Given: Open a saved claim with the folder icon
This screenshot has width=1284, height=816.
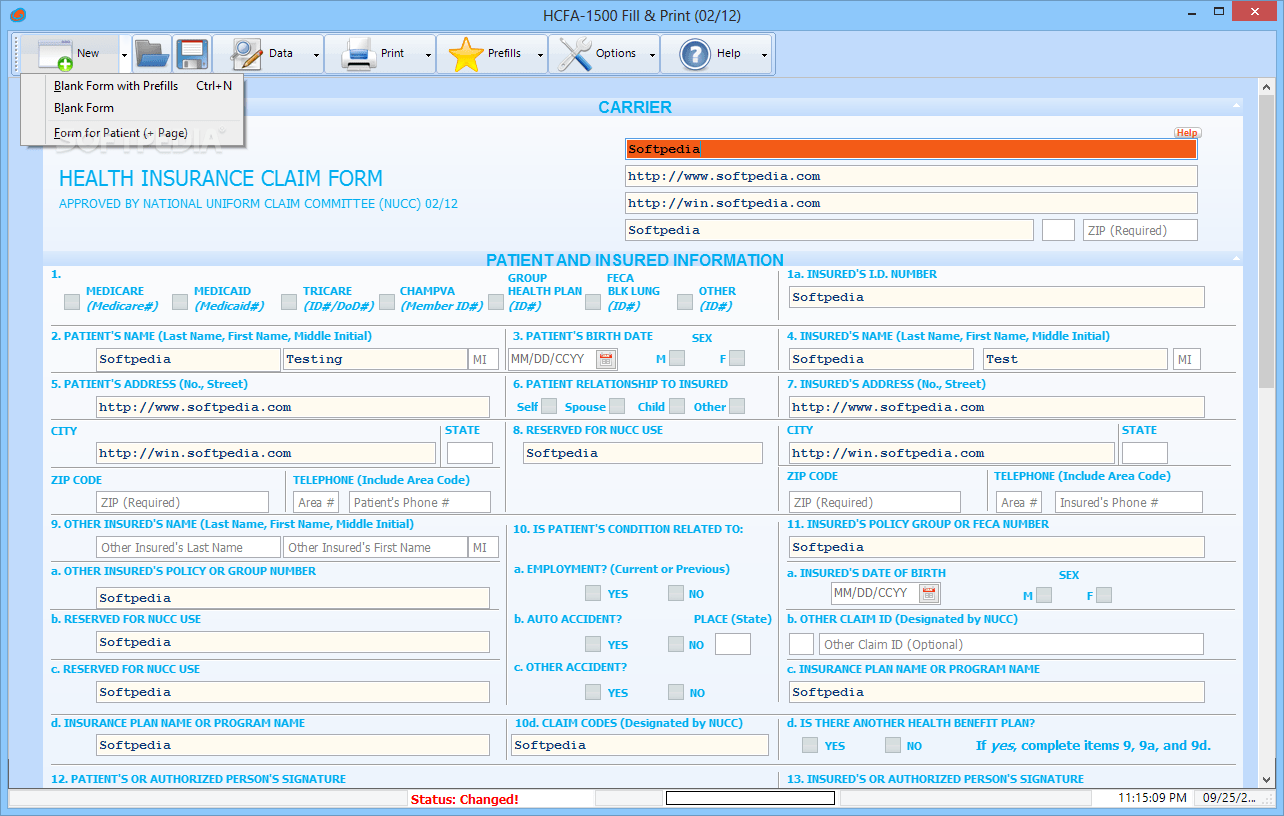Looking at the screenshot, I should click(x=152, y=53).
